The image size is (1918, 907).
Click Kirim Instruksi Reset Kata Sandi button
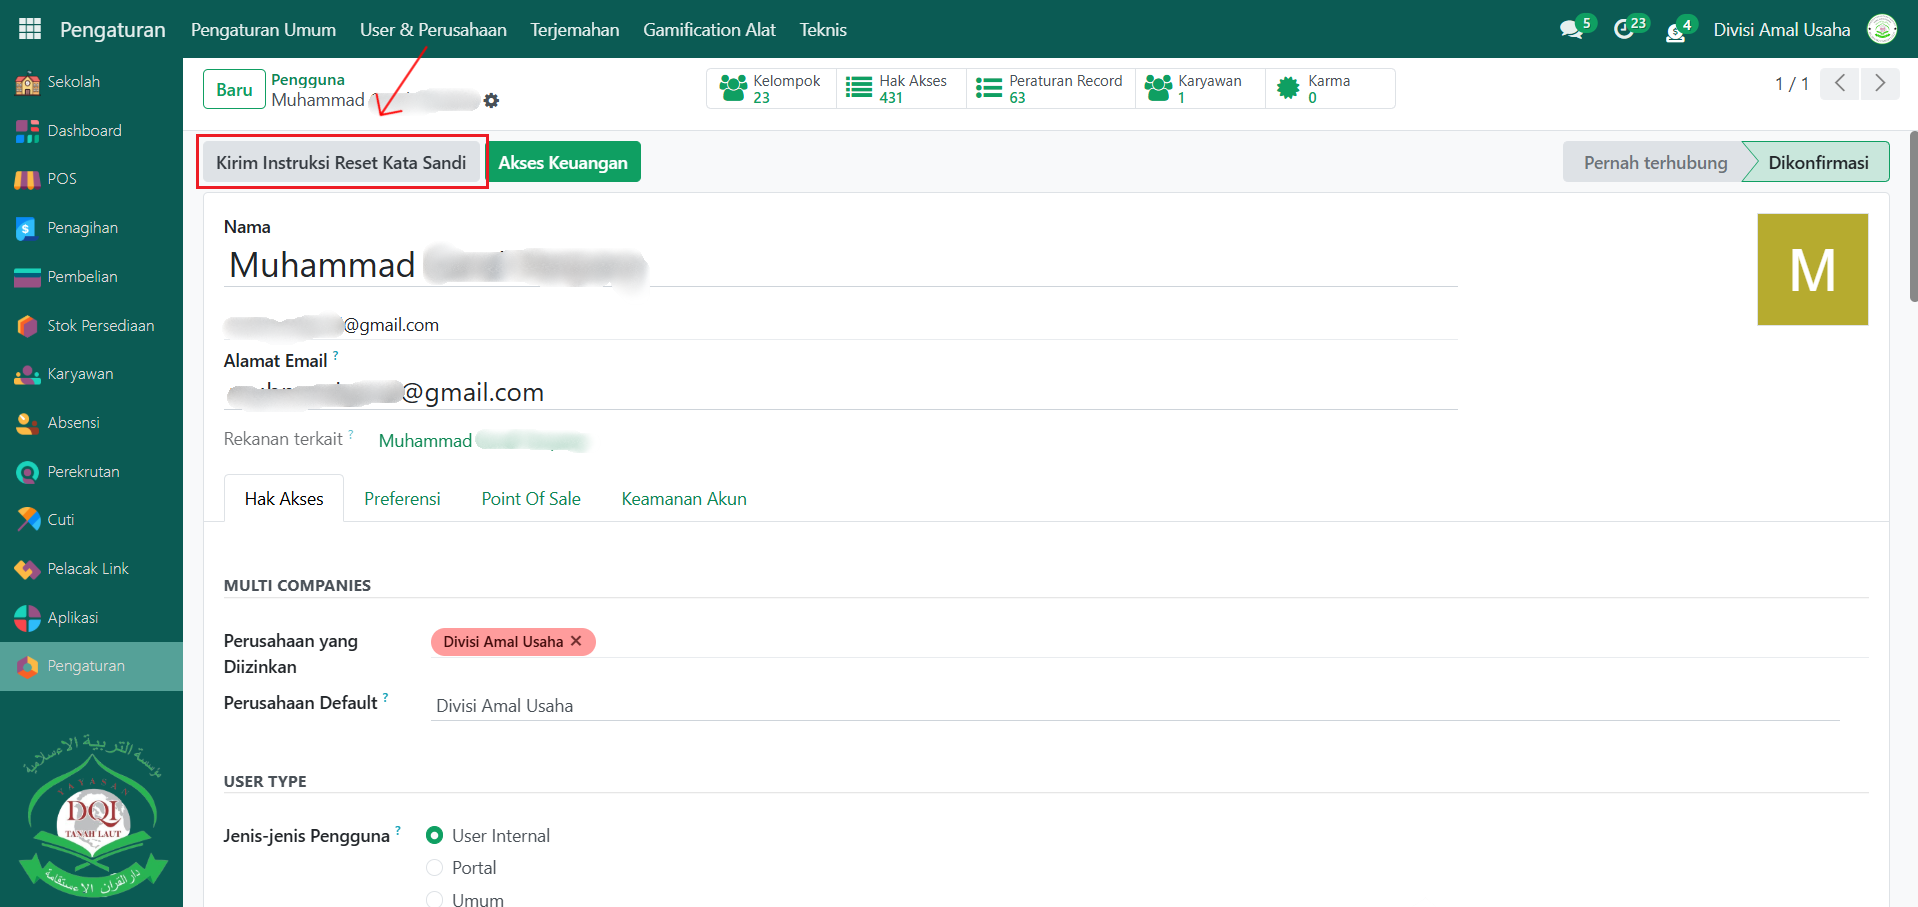click(x=341, y=163)
